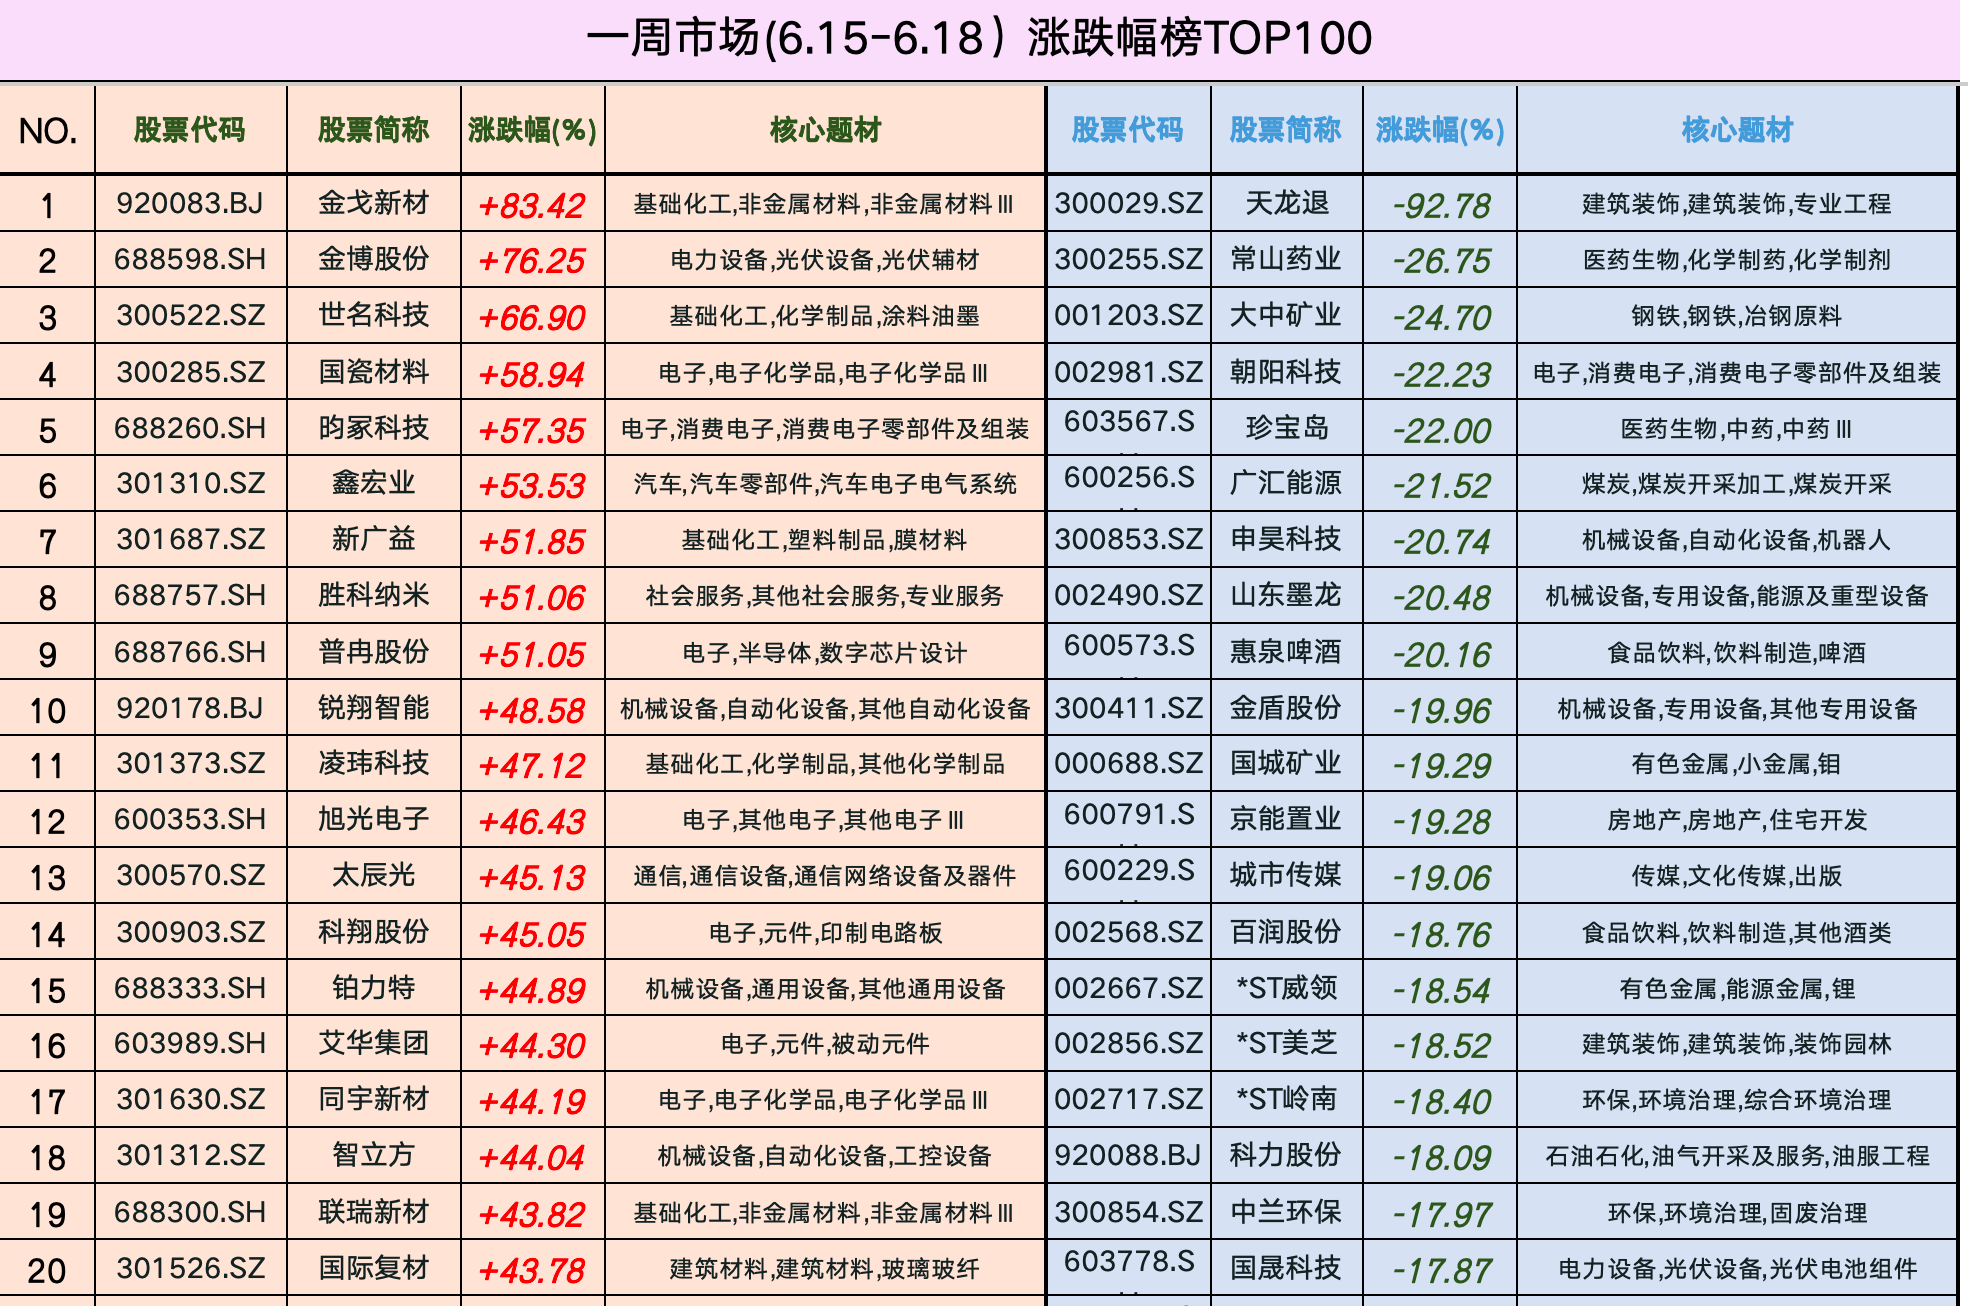Select stock name 中兰环保
Screen dimensions: 1968x1306
click(1286, 1212)
